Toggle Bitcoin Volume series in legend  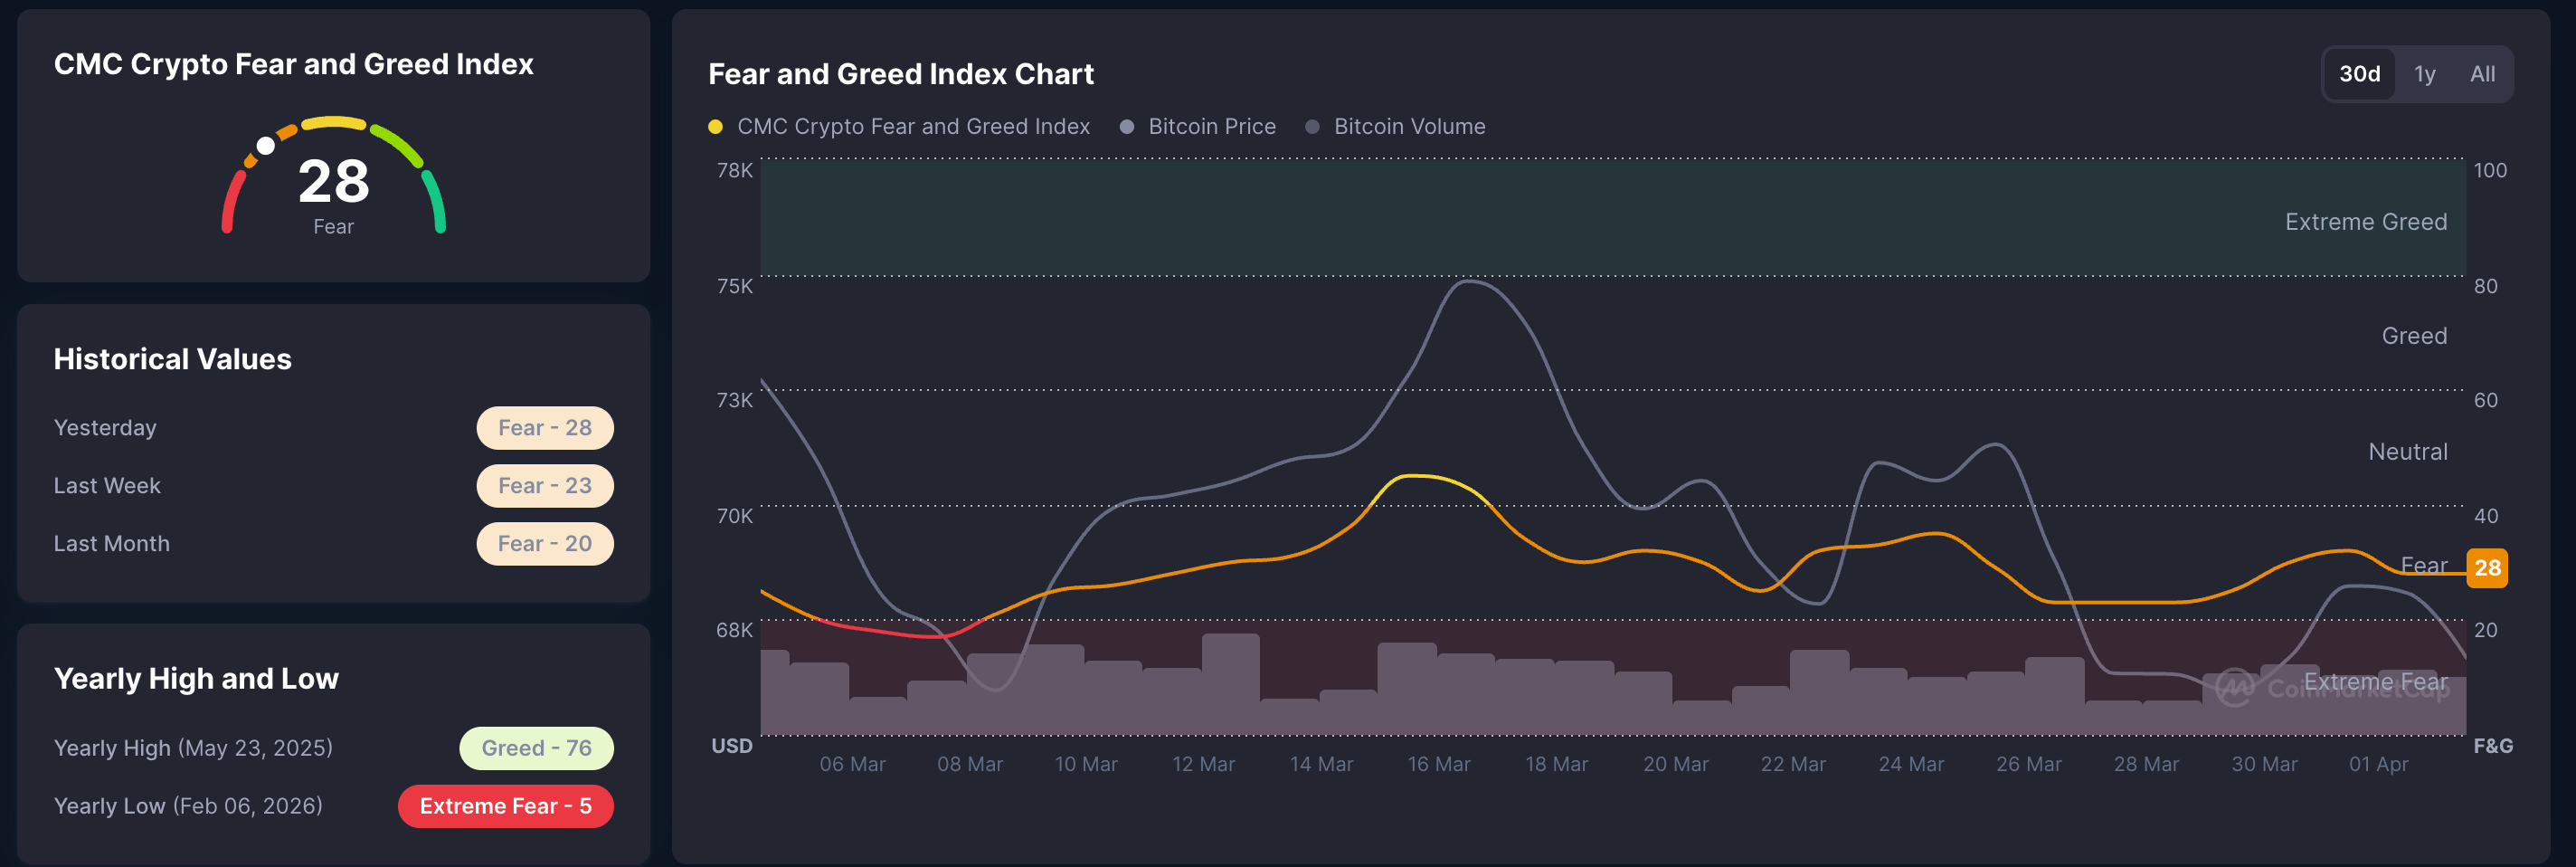[1408, 127]
